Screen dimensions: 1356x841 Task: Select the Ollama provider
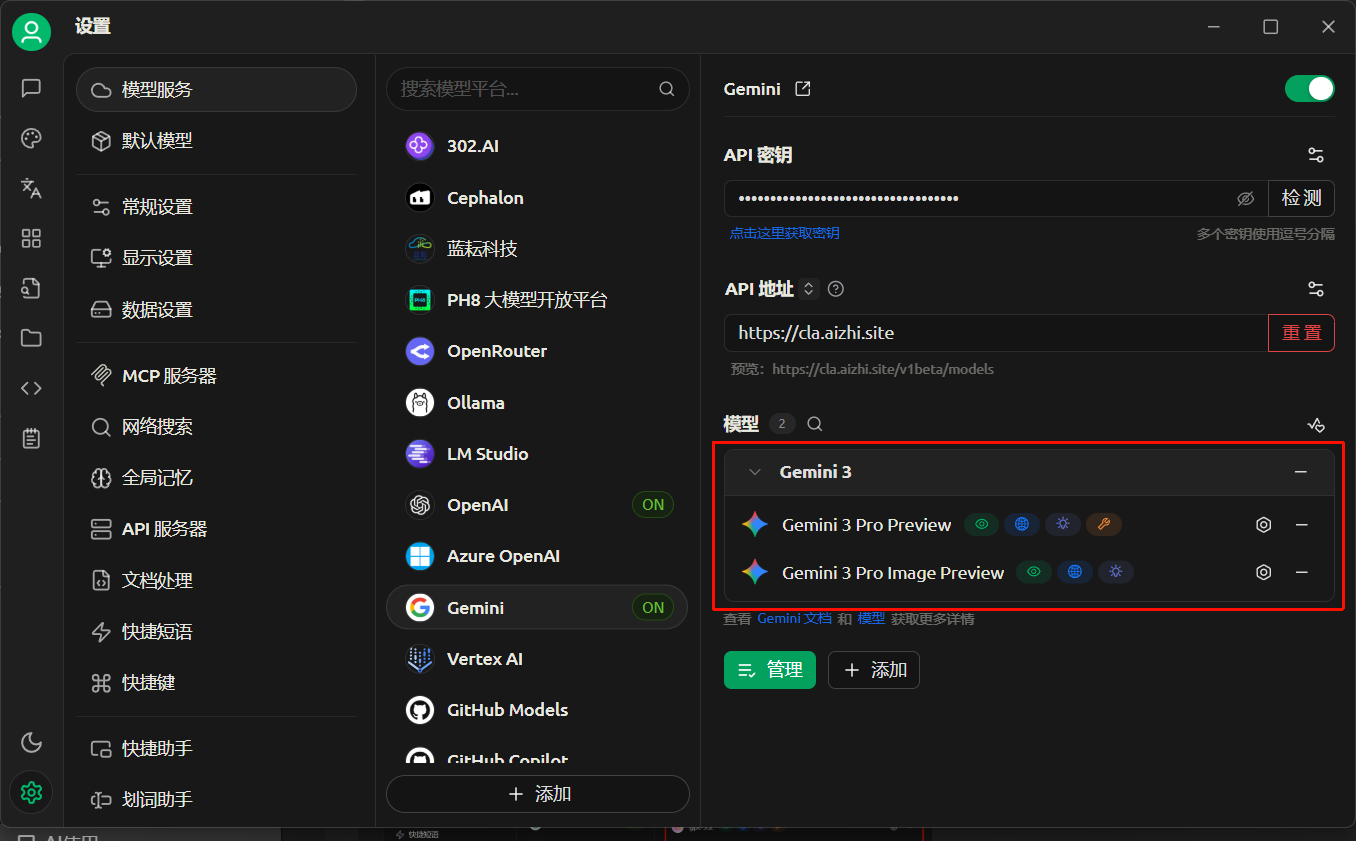pos(538,403)
